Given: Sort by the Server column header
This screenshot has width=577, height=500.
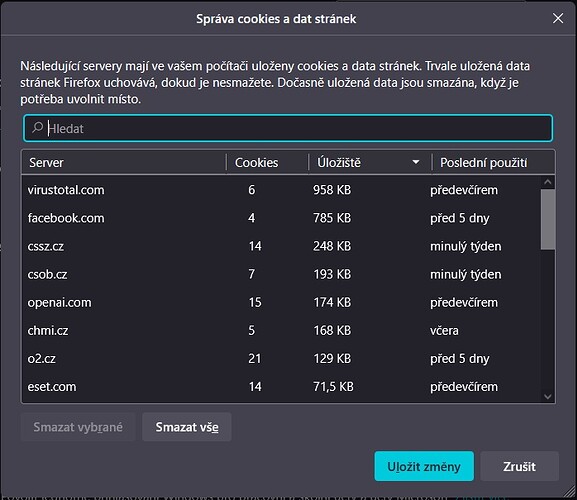Looking at the screenshot, I should [x=124, y=162].
